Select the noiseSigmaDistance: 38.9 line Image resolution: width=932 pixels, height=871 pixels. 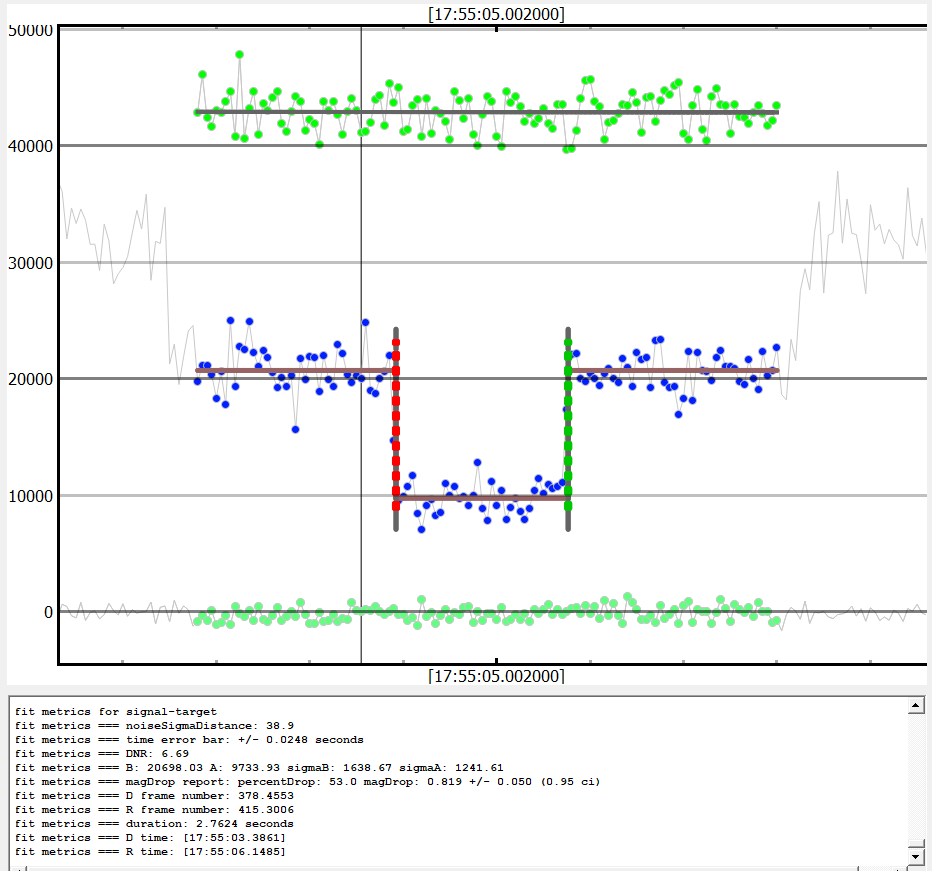point(155,725)
